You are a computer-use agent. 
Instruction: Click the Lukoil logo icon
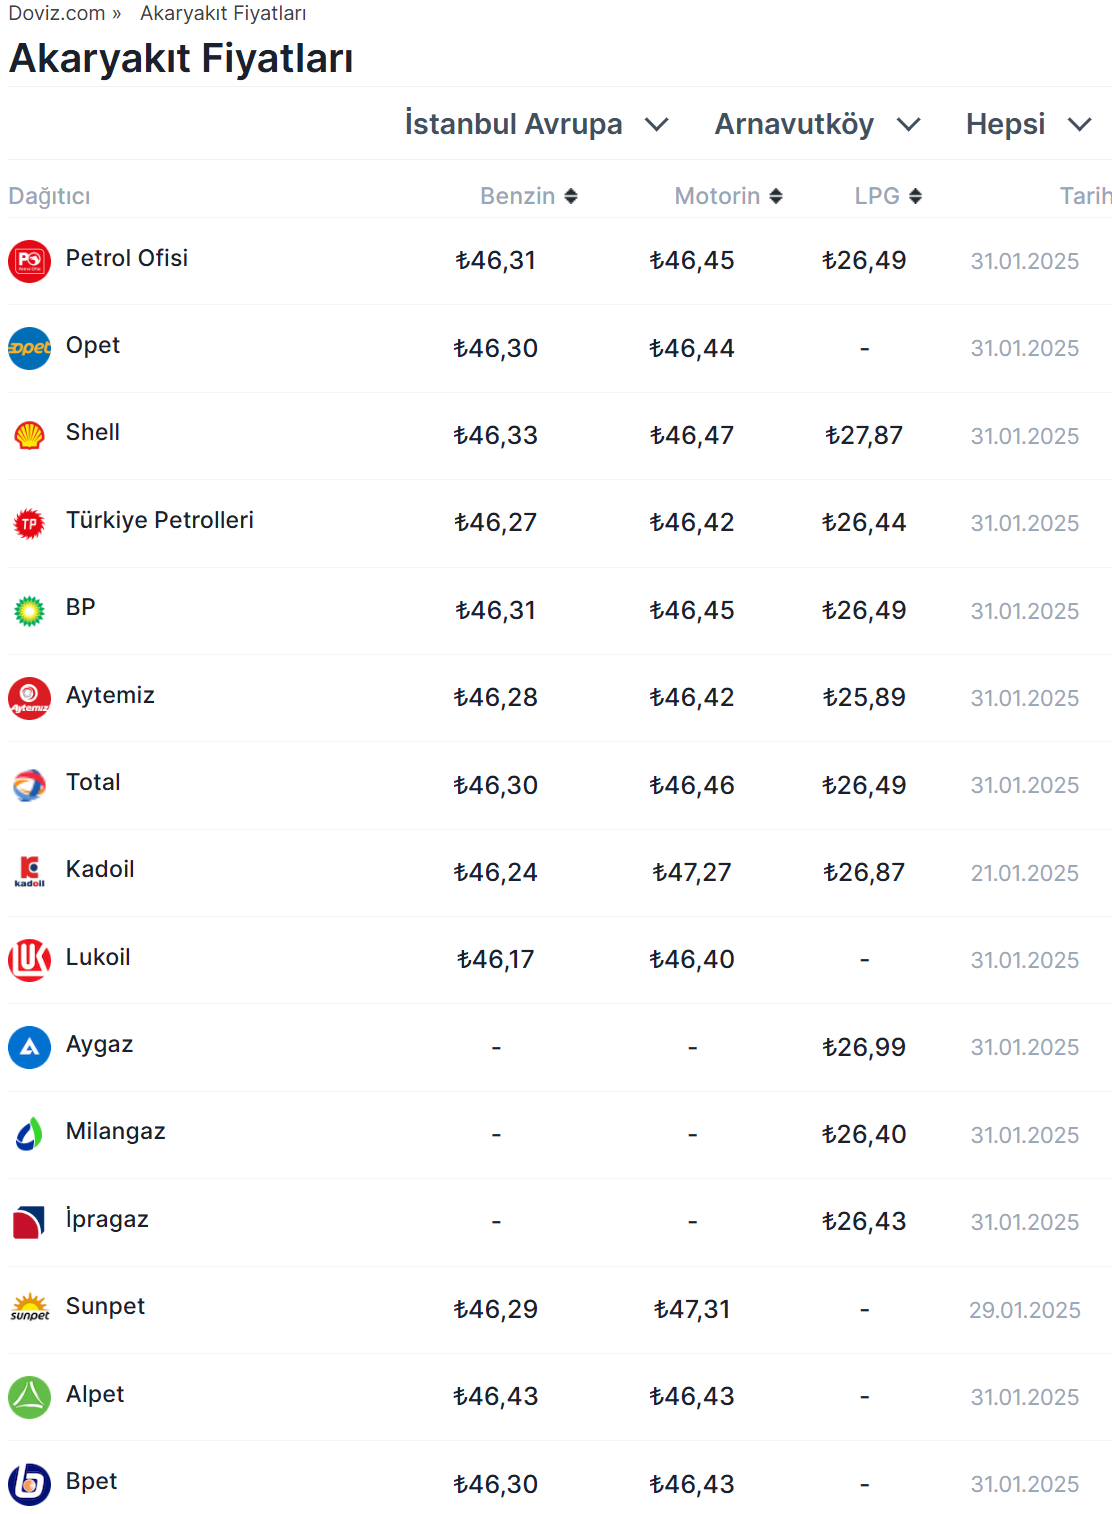pos(29,960)
